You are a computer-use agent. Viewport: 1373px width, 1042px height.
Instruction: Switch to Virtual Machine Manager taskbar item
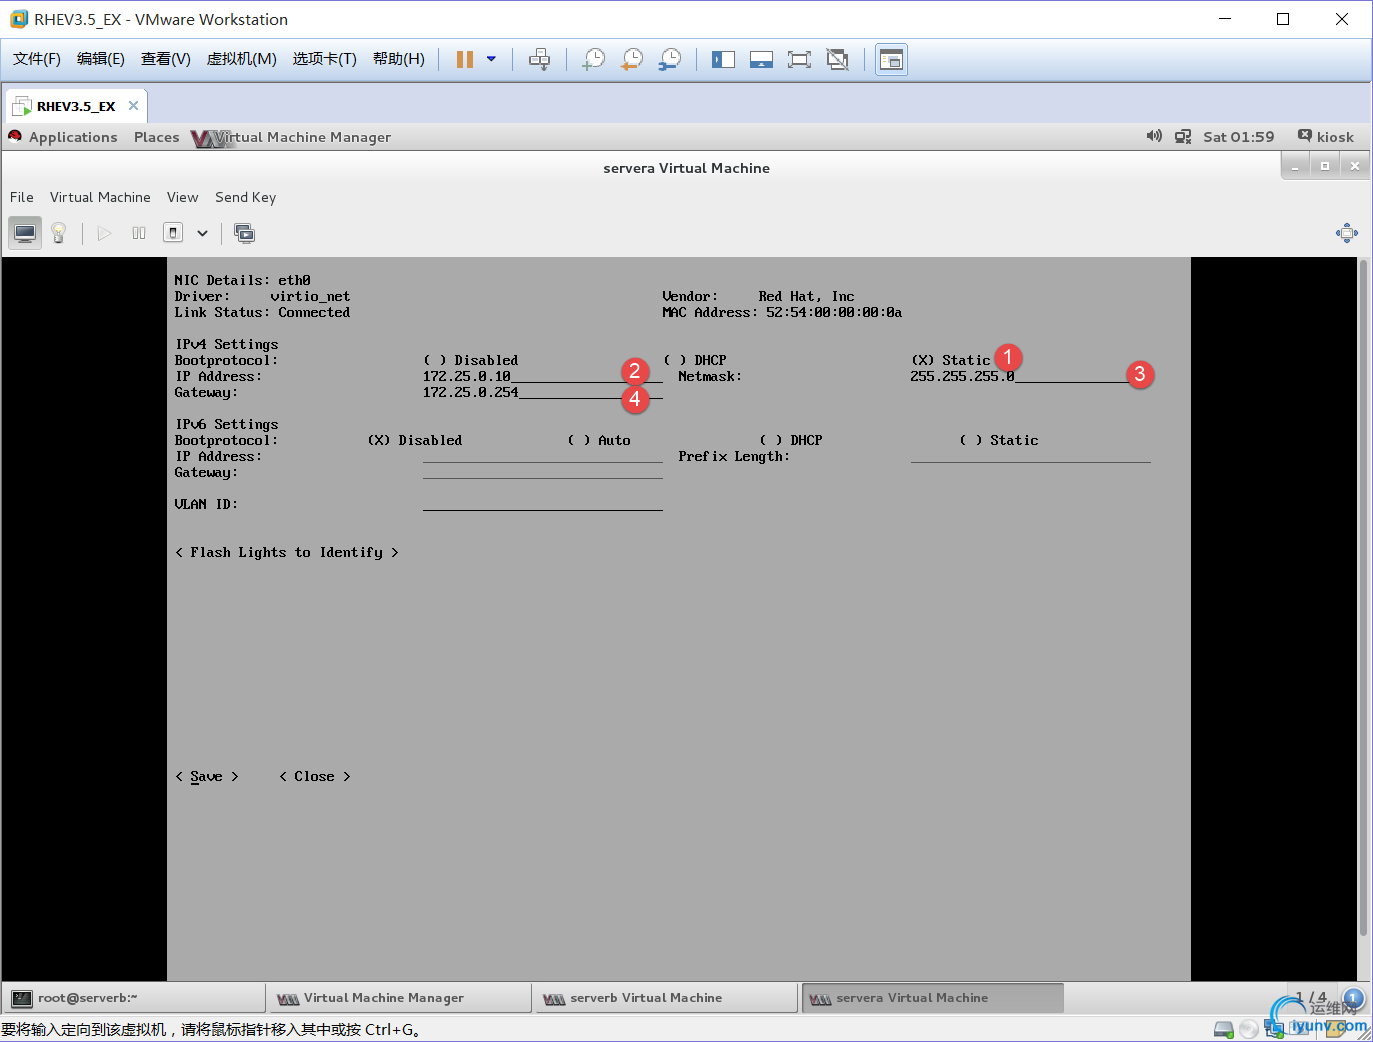pos(401,998)
